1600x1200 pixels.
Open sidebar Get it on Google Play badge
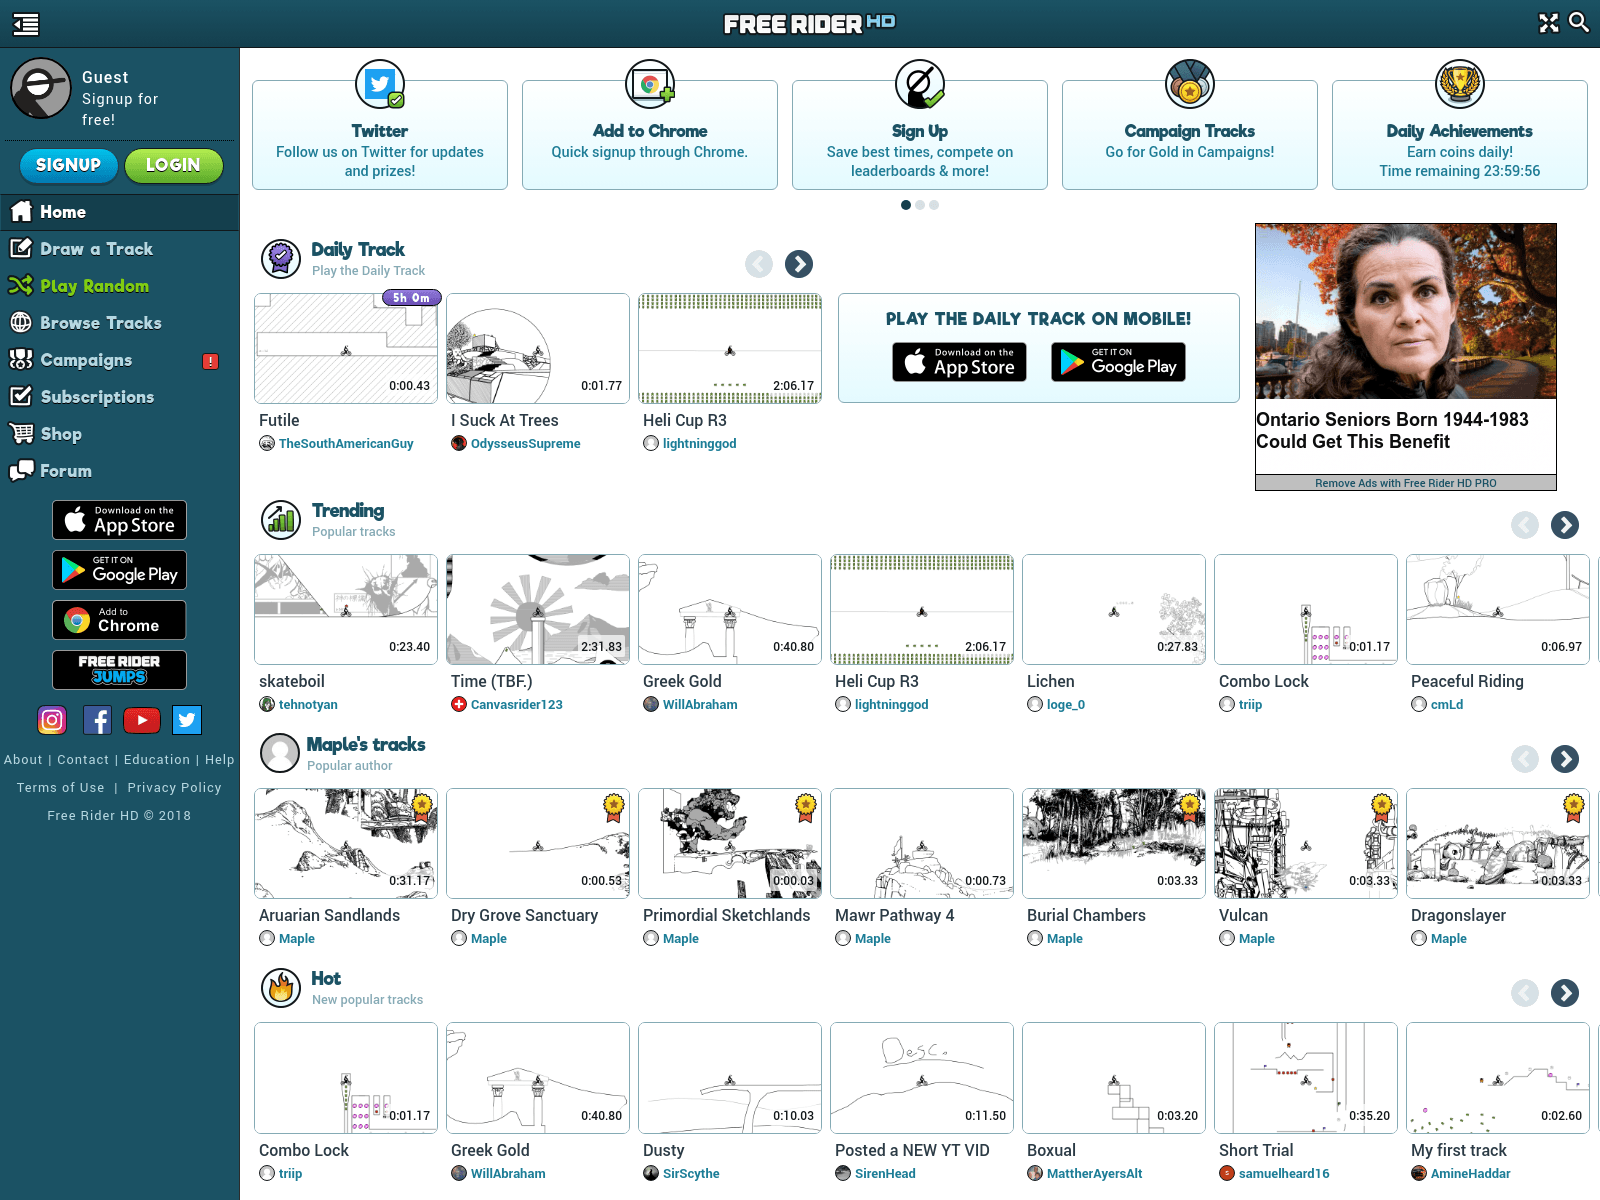119,570
